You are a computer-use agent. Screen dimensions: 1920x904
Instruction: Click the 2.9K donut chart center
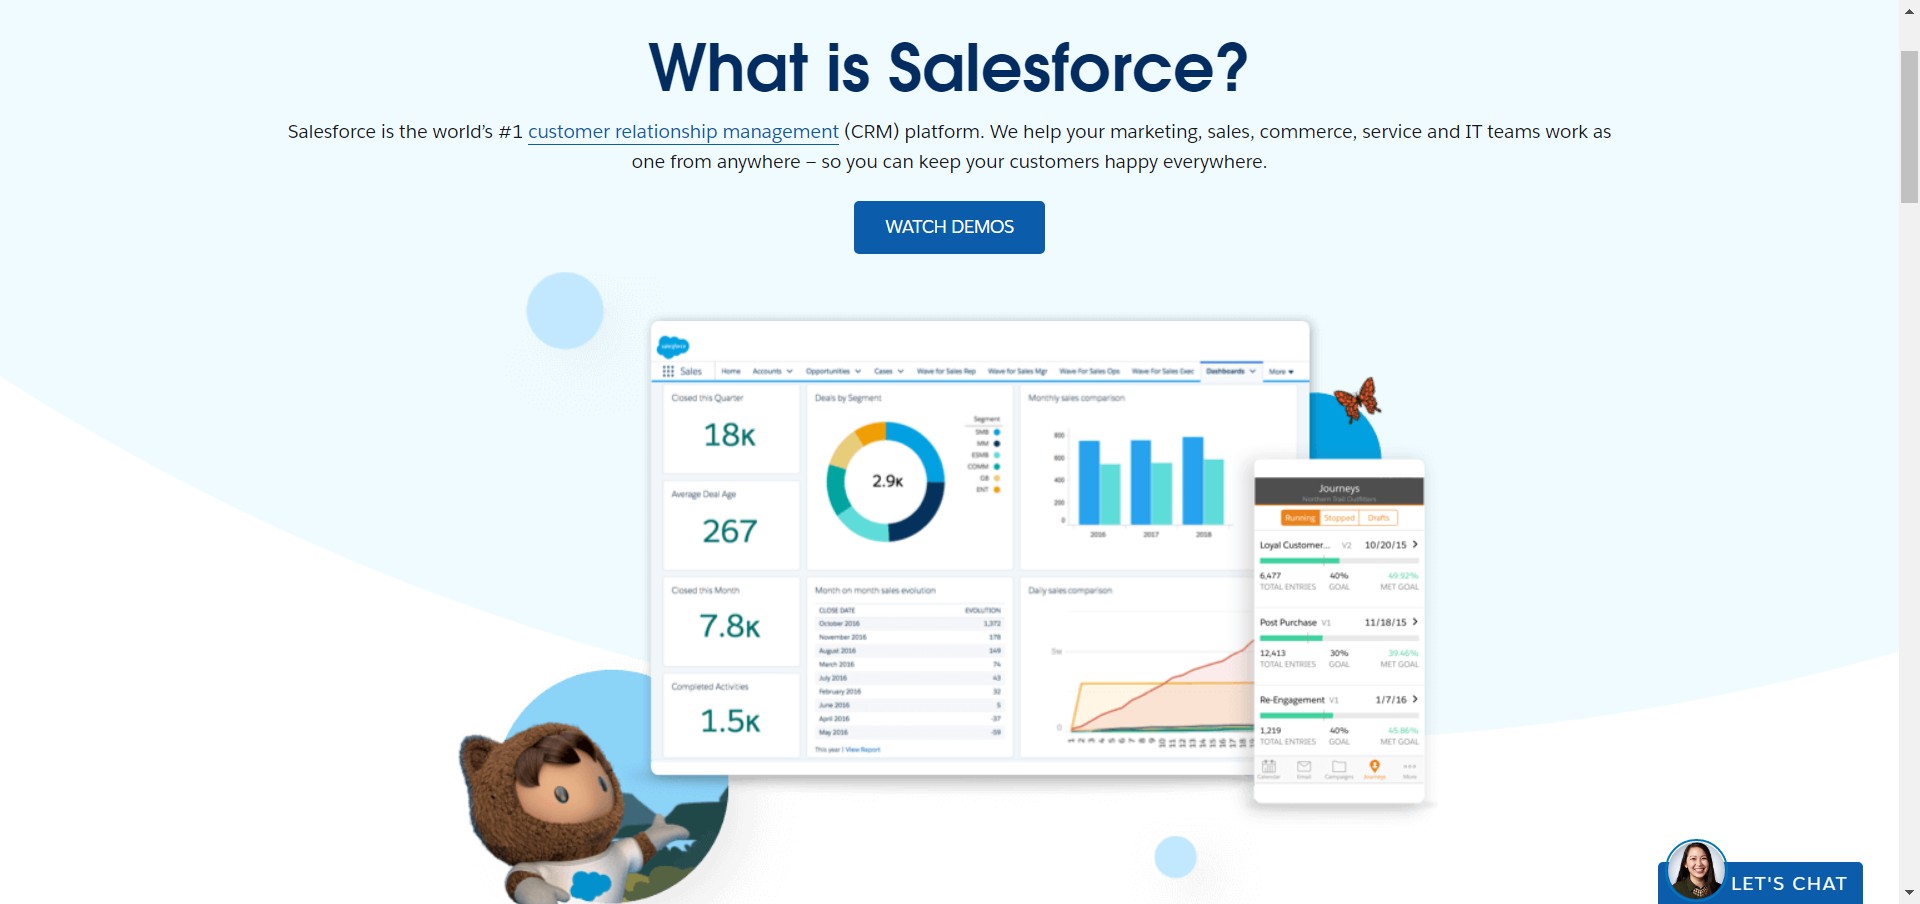887,481
